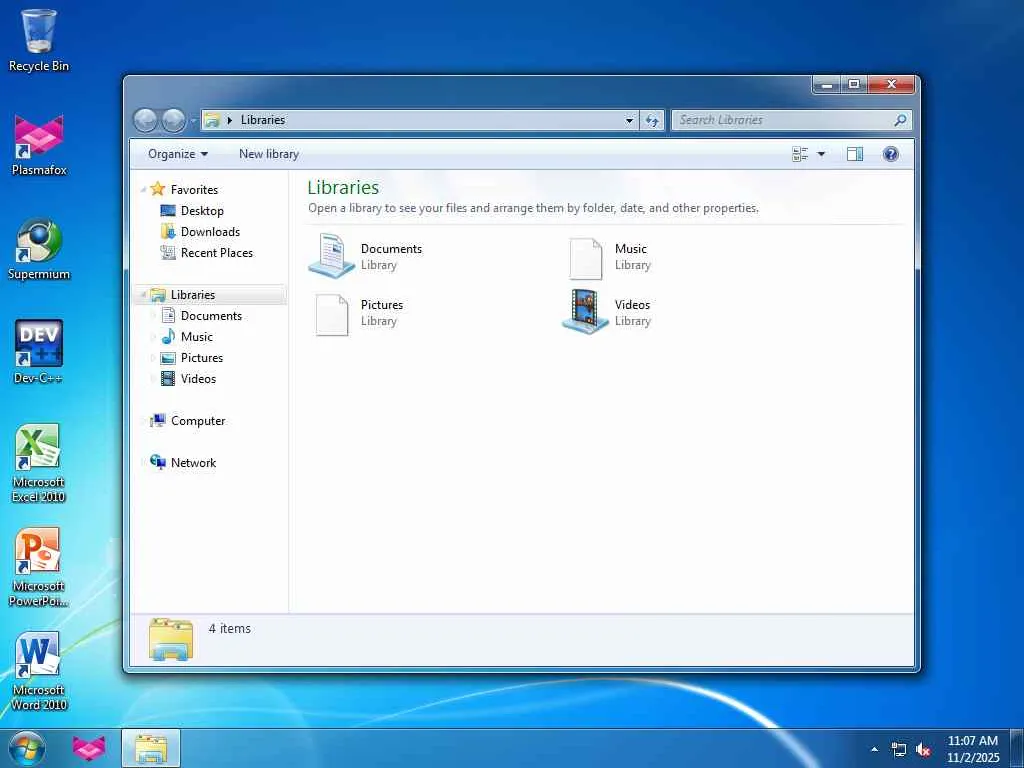
Task: Minimize the Libraries window
Action: pos(827,85)
